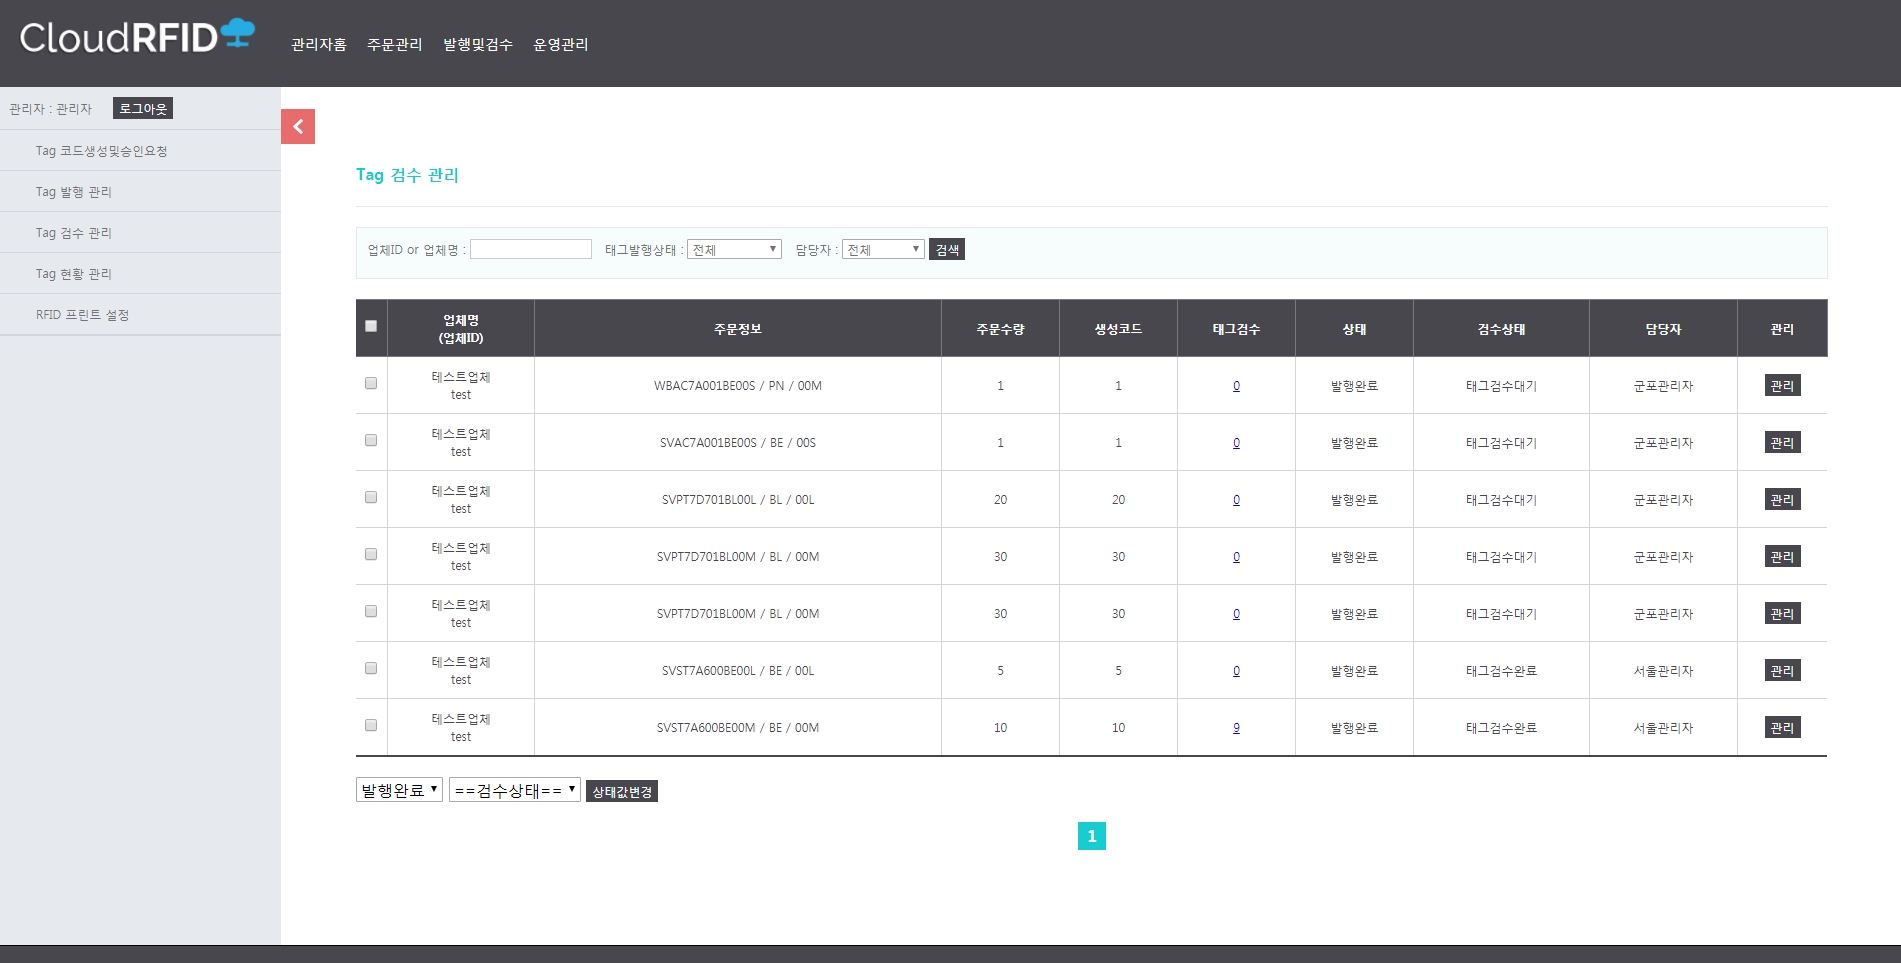Click the 주문정보 column header
Viewport: 1901px width, 963px height.
pyautogui.click(x=738, y=329)
